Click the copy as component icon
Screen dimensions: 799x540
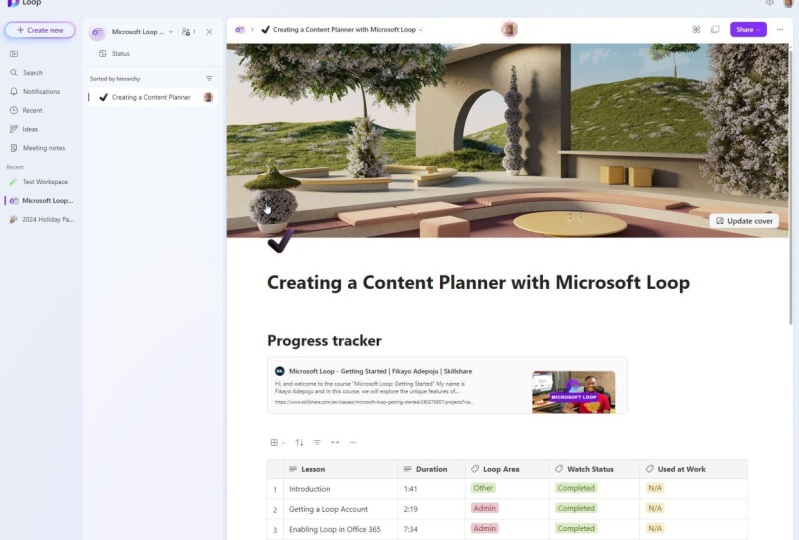pyautogui.click(x=715, y=30)
